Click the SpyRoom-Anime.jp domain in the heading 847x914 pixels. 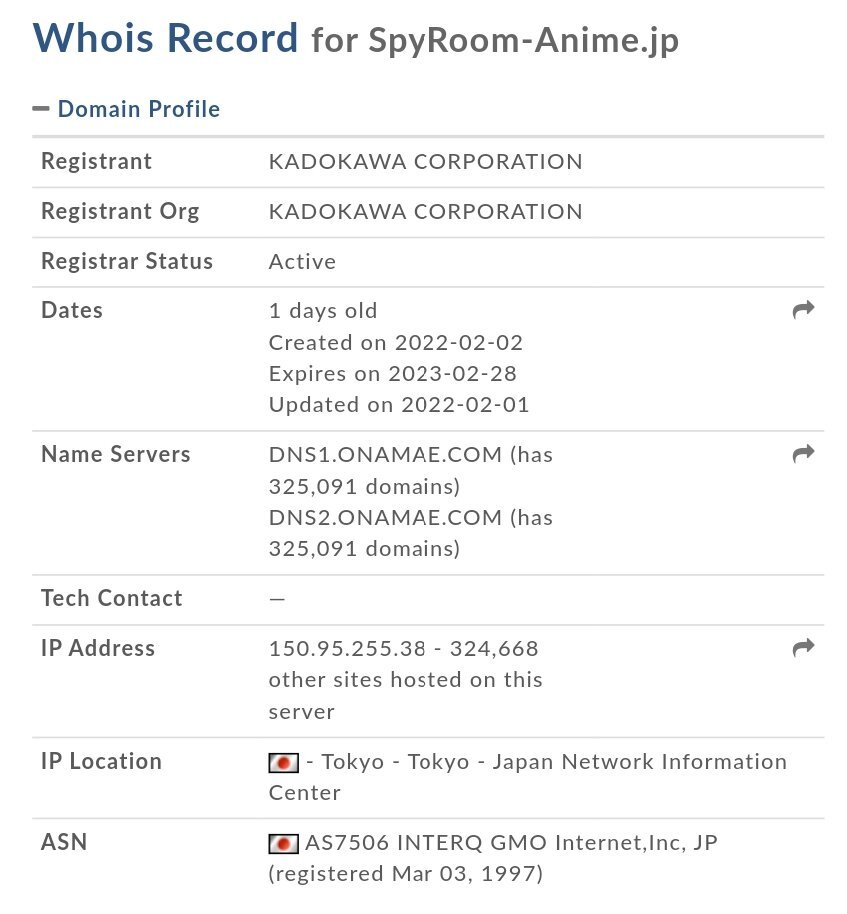pyautogui.click(x=523, y=41)
